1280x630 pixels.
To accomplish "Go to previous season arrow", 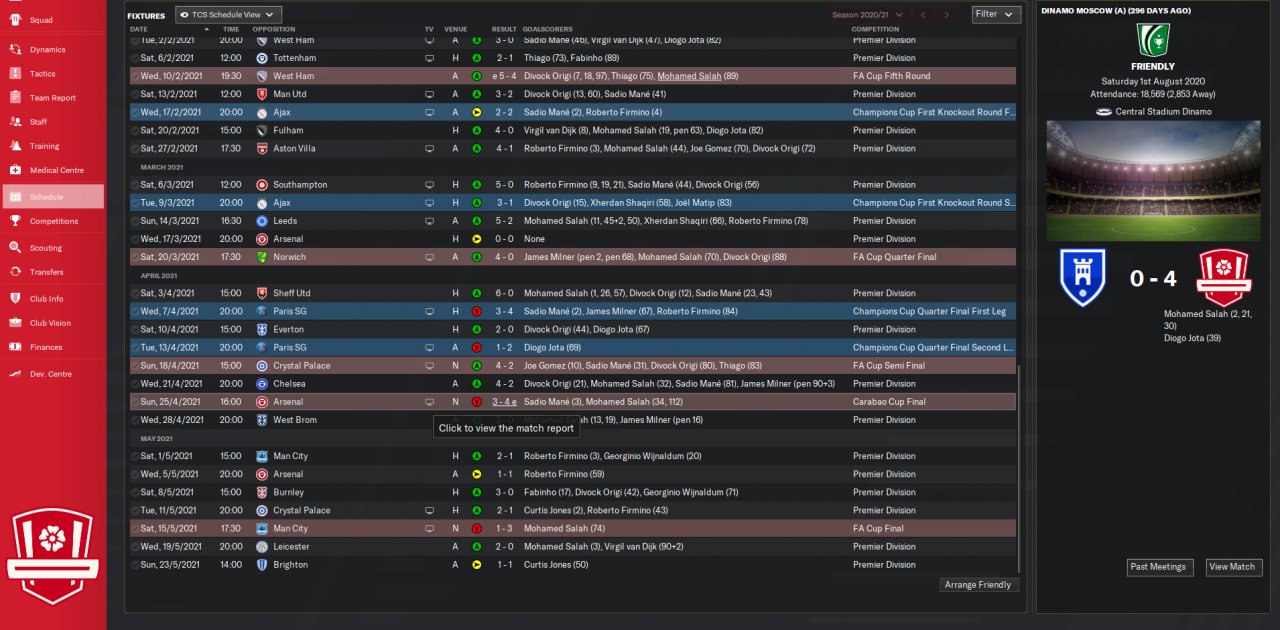I will tap(923, 14).
